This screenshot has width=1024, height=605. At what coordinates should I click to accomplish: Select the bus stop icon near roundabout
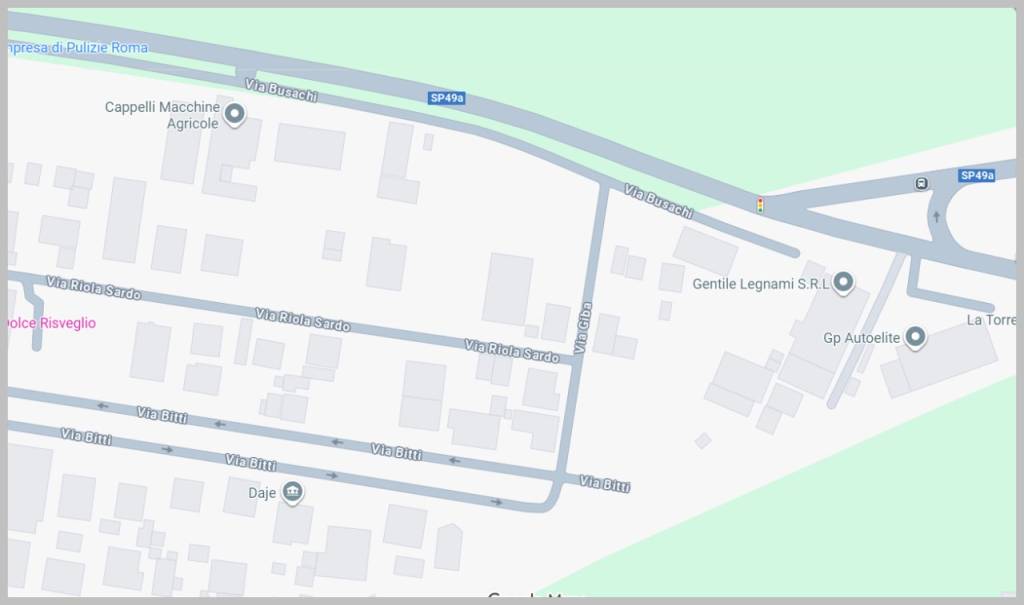coord(921,184)
